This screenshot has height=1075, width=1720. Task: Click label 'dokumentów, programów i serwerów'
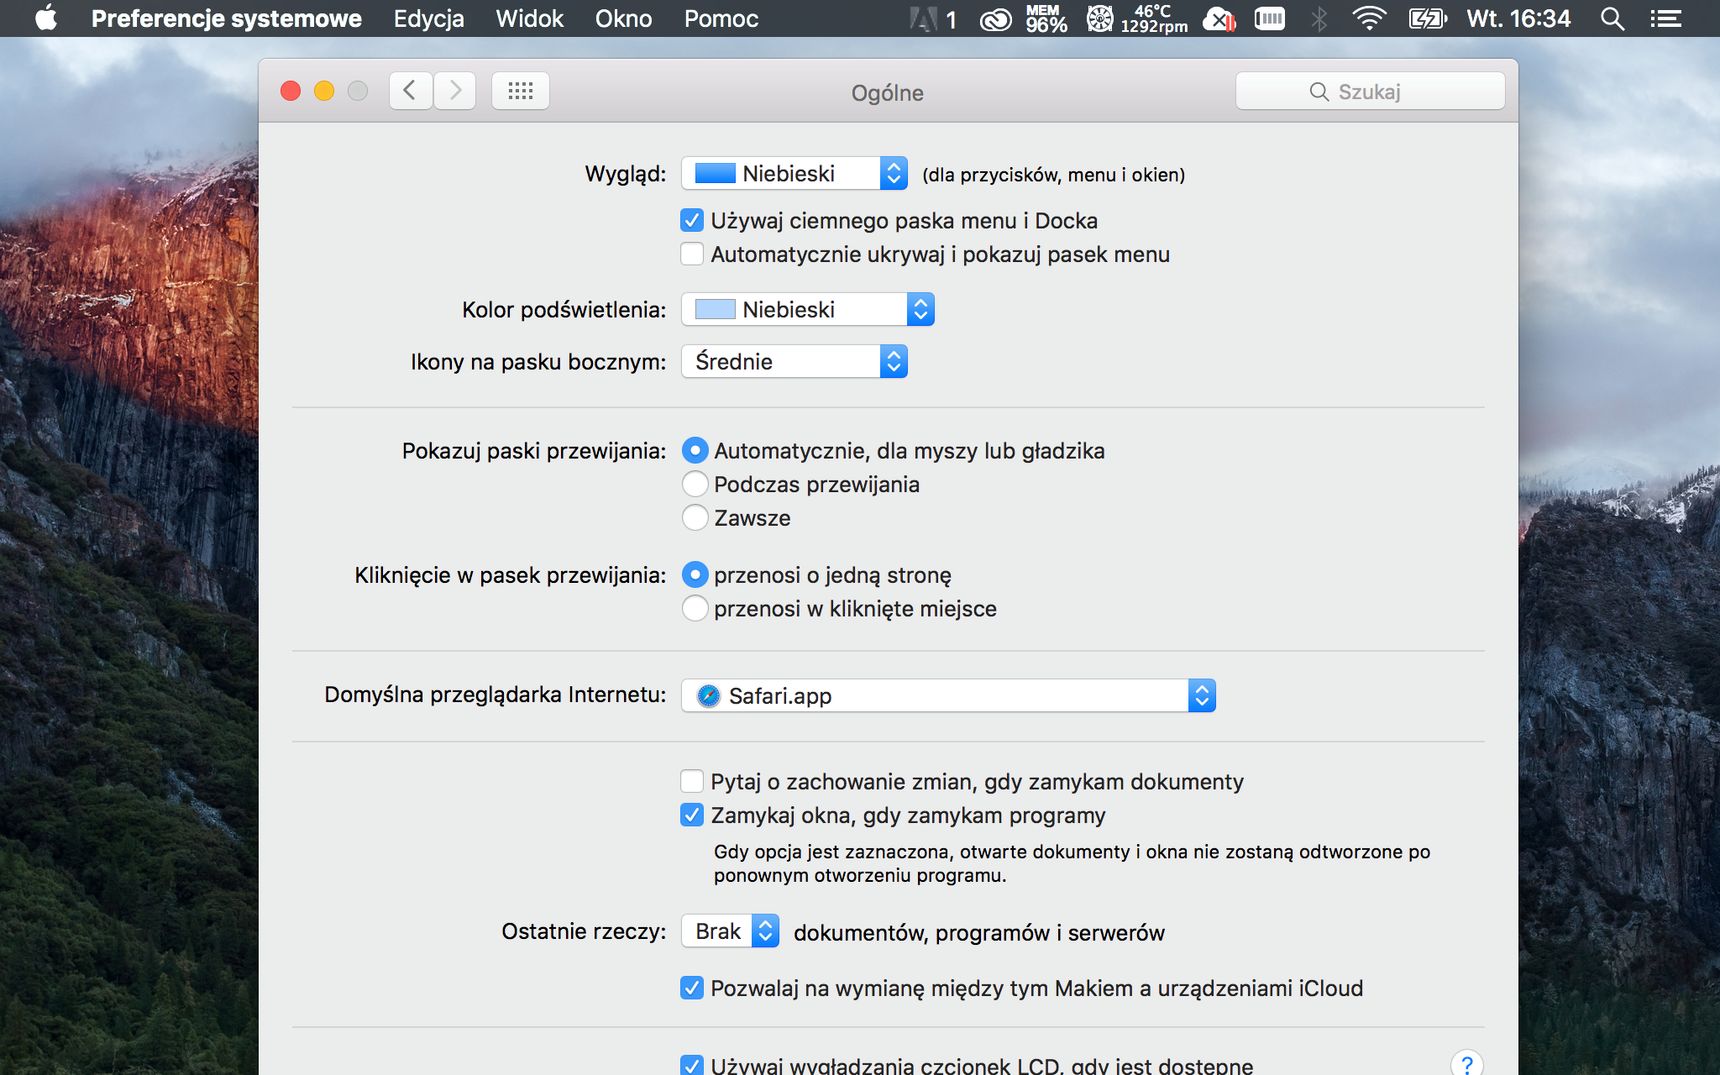click(x=979, y=933)
